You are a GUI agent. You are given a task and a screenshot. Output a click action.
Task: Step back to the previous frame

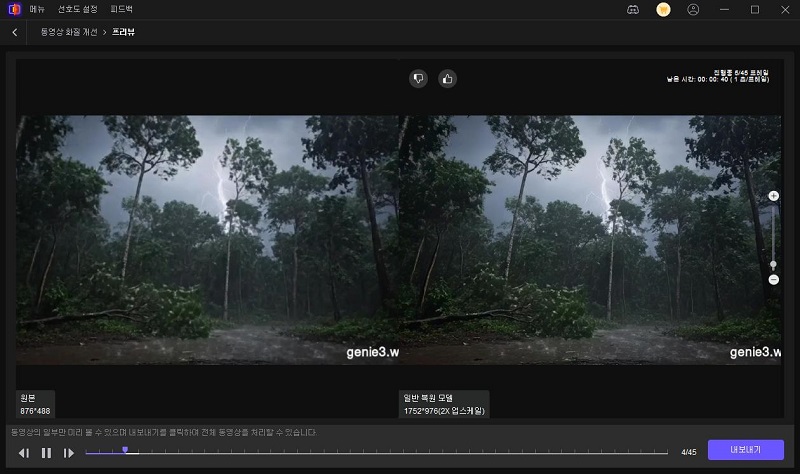tap(24, 453)
